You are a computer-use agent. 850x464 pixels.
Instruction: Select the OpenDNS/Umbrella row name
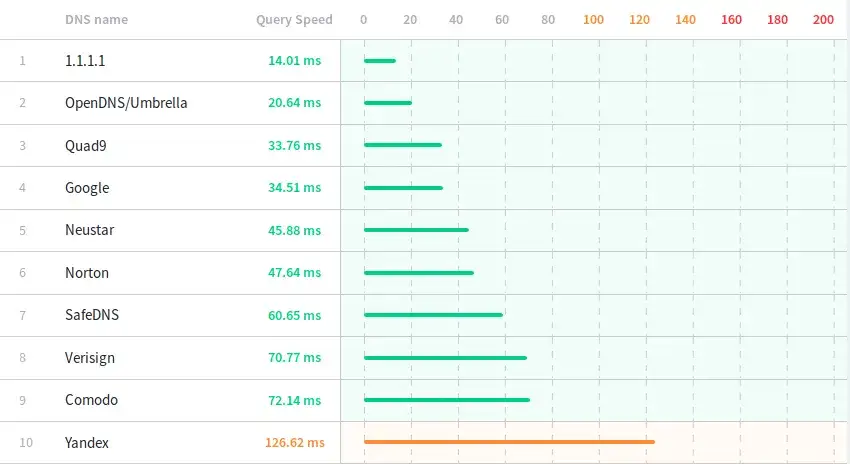pos(126,103)
